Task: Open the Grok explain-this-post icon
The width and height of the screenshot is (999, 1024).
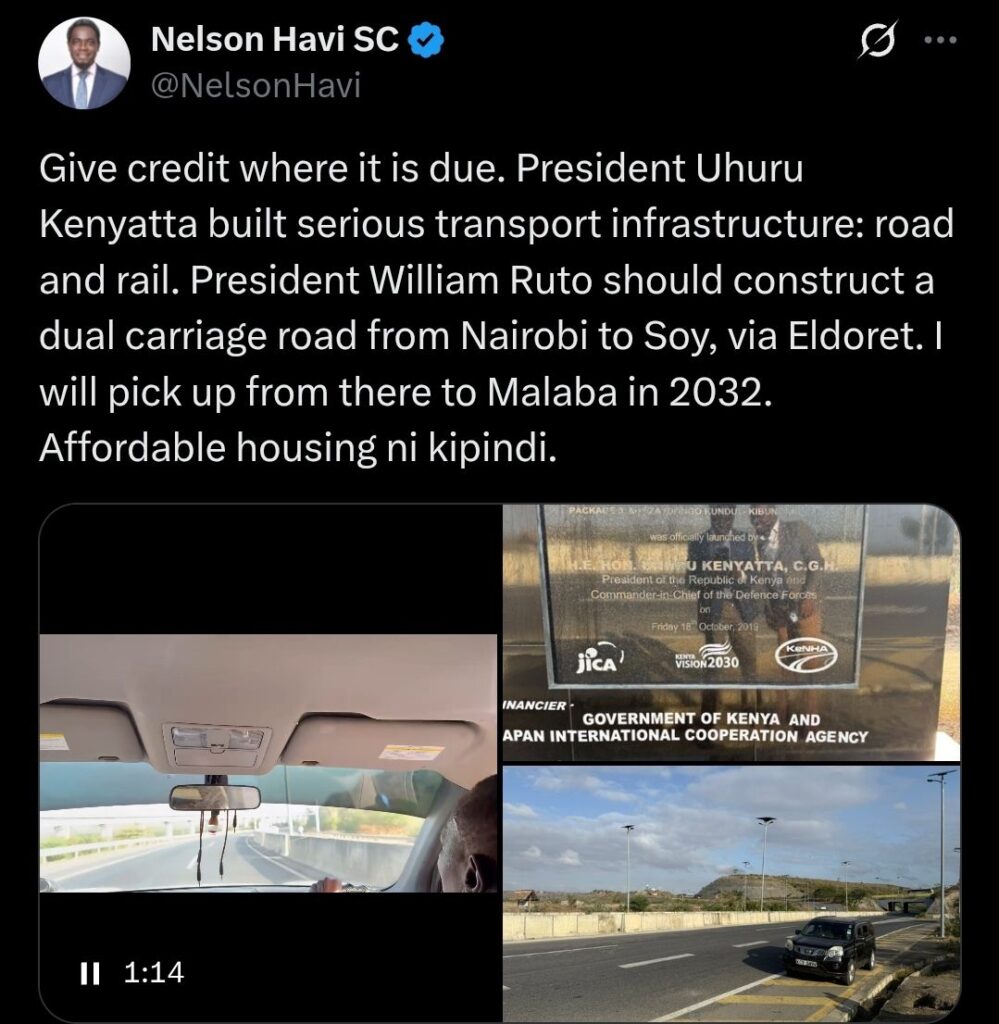Action: click(x=878, y=40)
